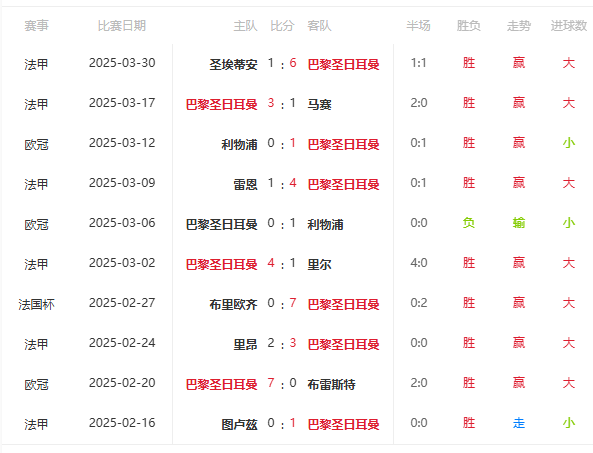This screenshot has width=593, height=453.
Task: Open 布雷斯特 away team link
Action: click(x=331, y=385)
